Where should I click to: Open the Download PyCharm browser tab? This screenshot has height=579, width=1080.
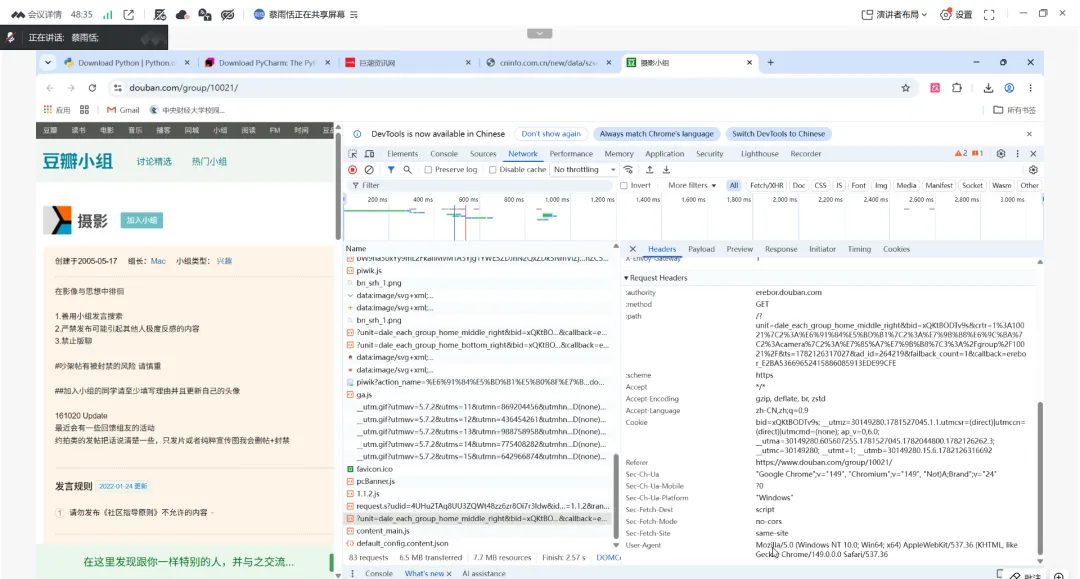266,63
